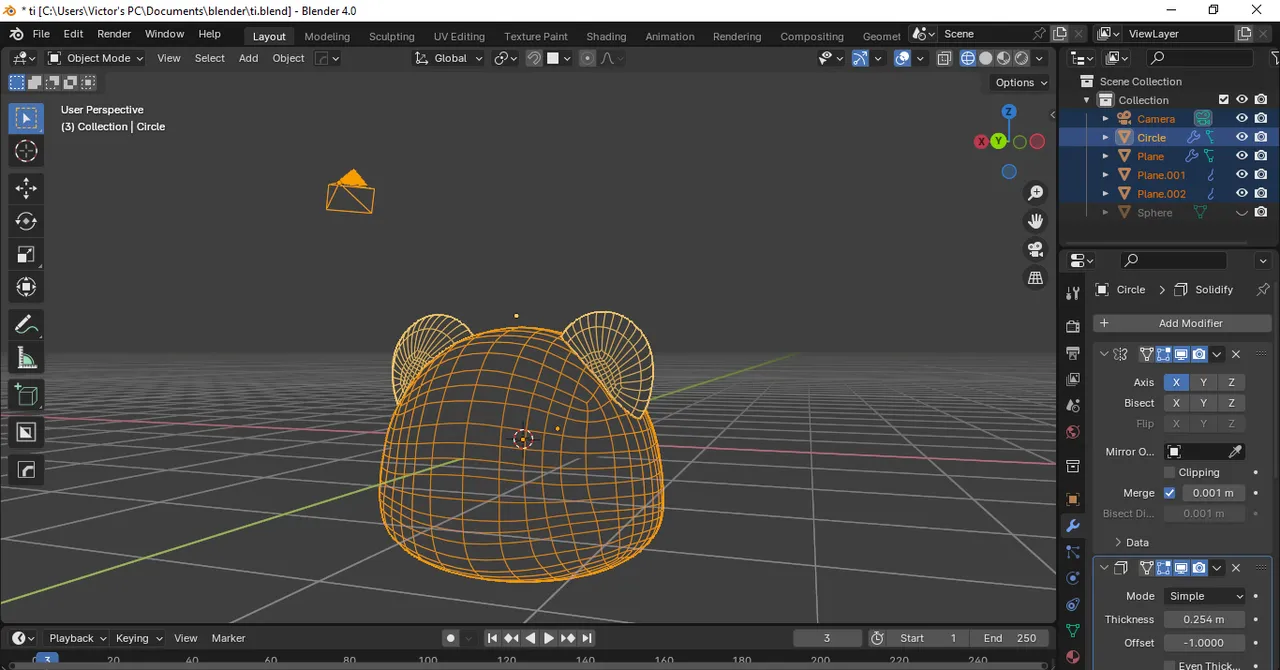Viewport: 1280px width, 670px height.
Task: Open the World properties tab
Action: click(x=1073, y=433)
